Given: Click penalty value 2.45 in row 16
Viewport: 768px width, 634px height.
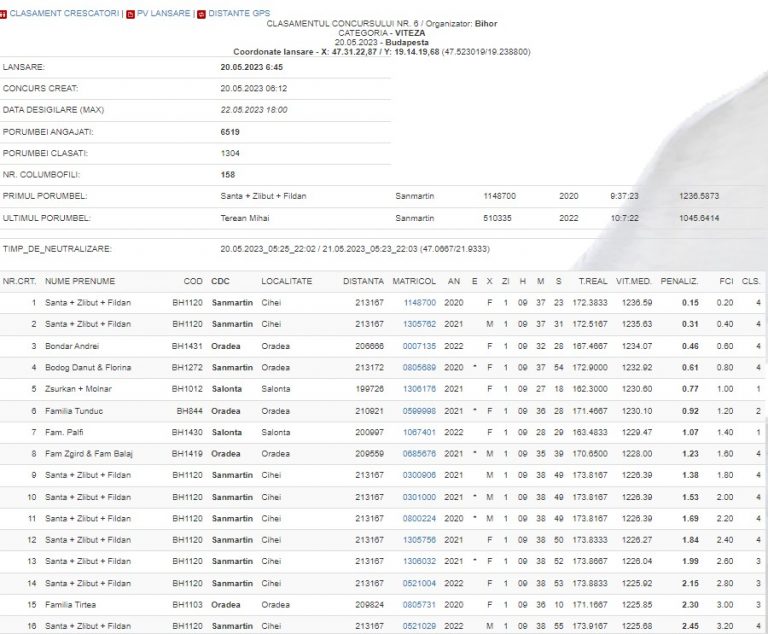Looking at the screenshot, I should 690,626.
